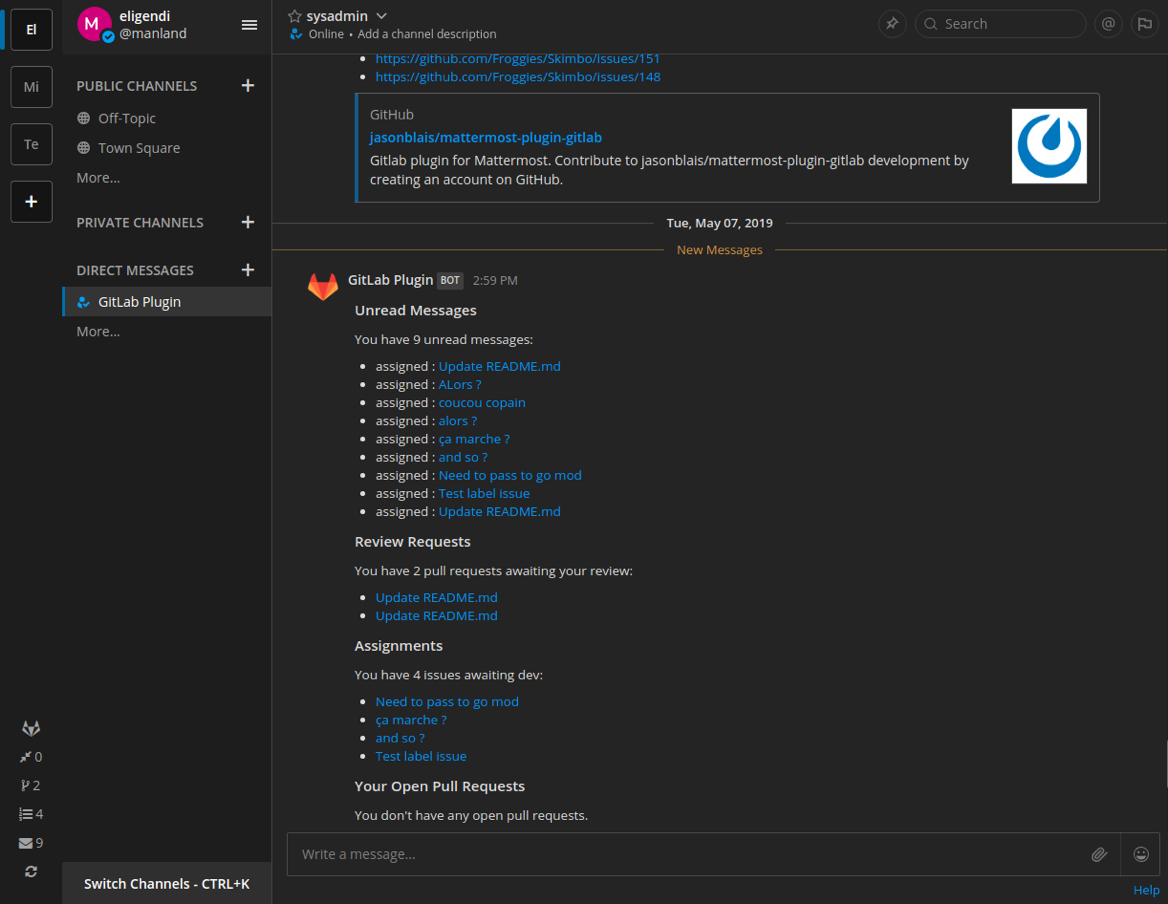Open the Town Square channel
The width and height of the screenshot is (1168, 904).
(x=167, y=148)
